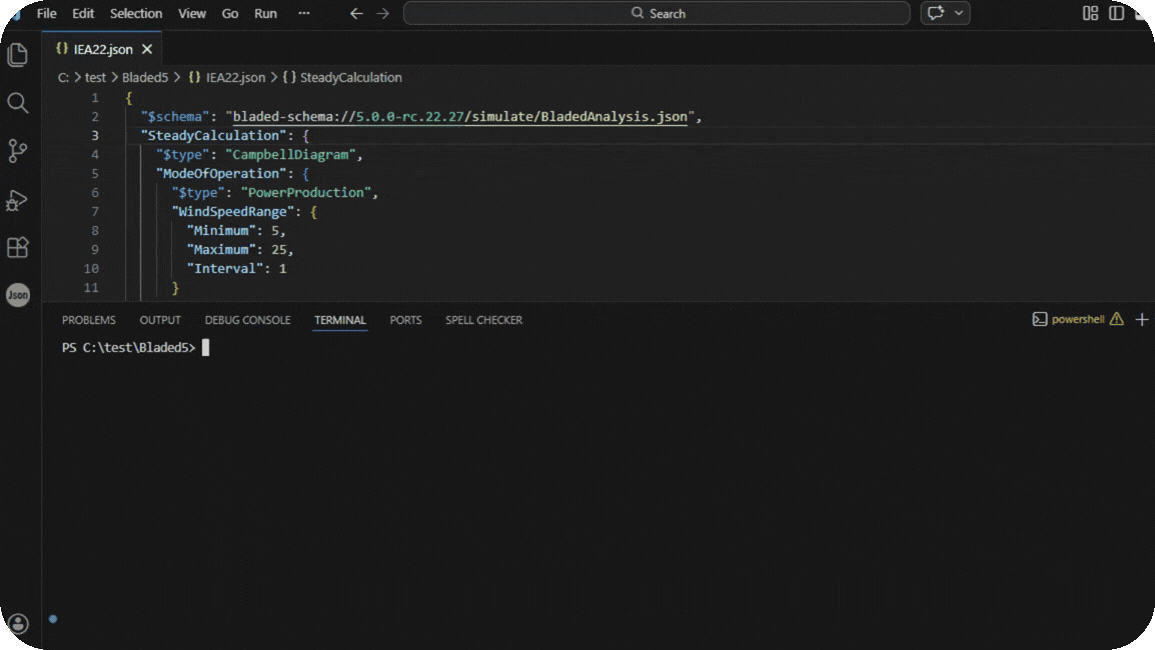Image resolution: width=1155 pixels, height=650 pixels.
Task: Switch to the PROBLEMS tab
Action: [x=88, y=320]
